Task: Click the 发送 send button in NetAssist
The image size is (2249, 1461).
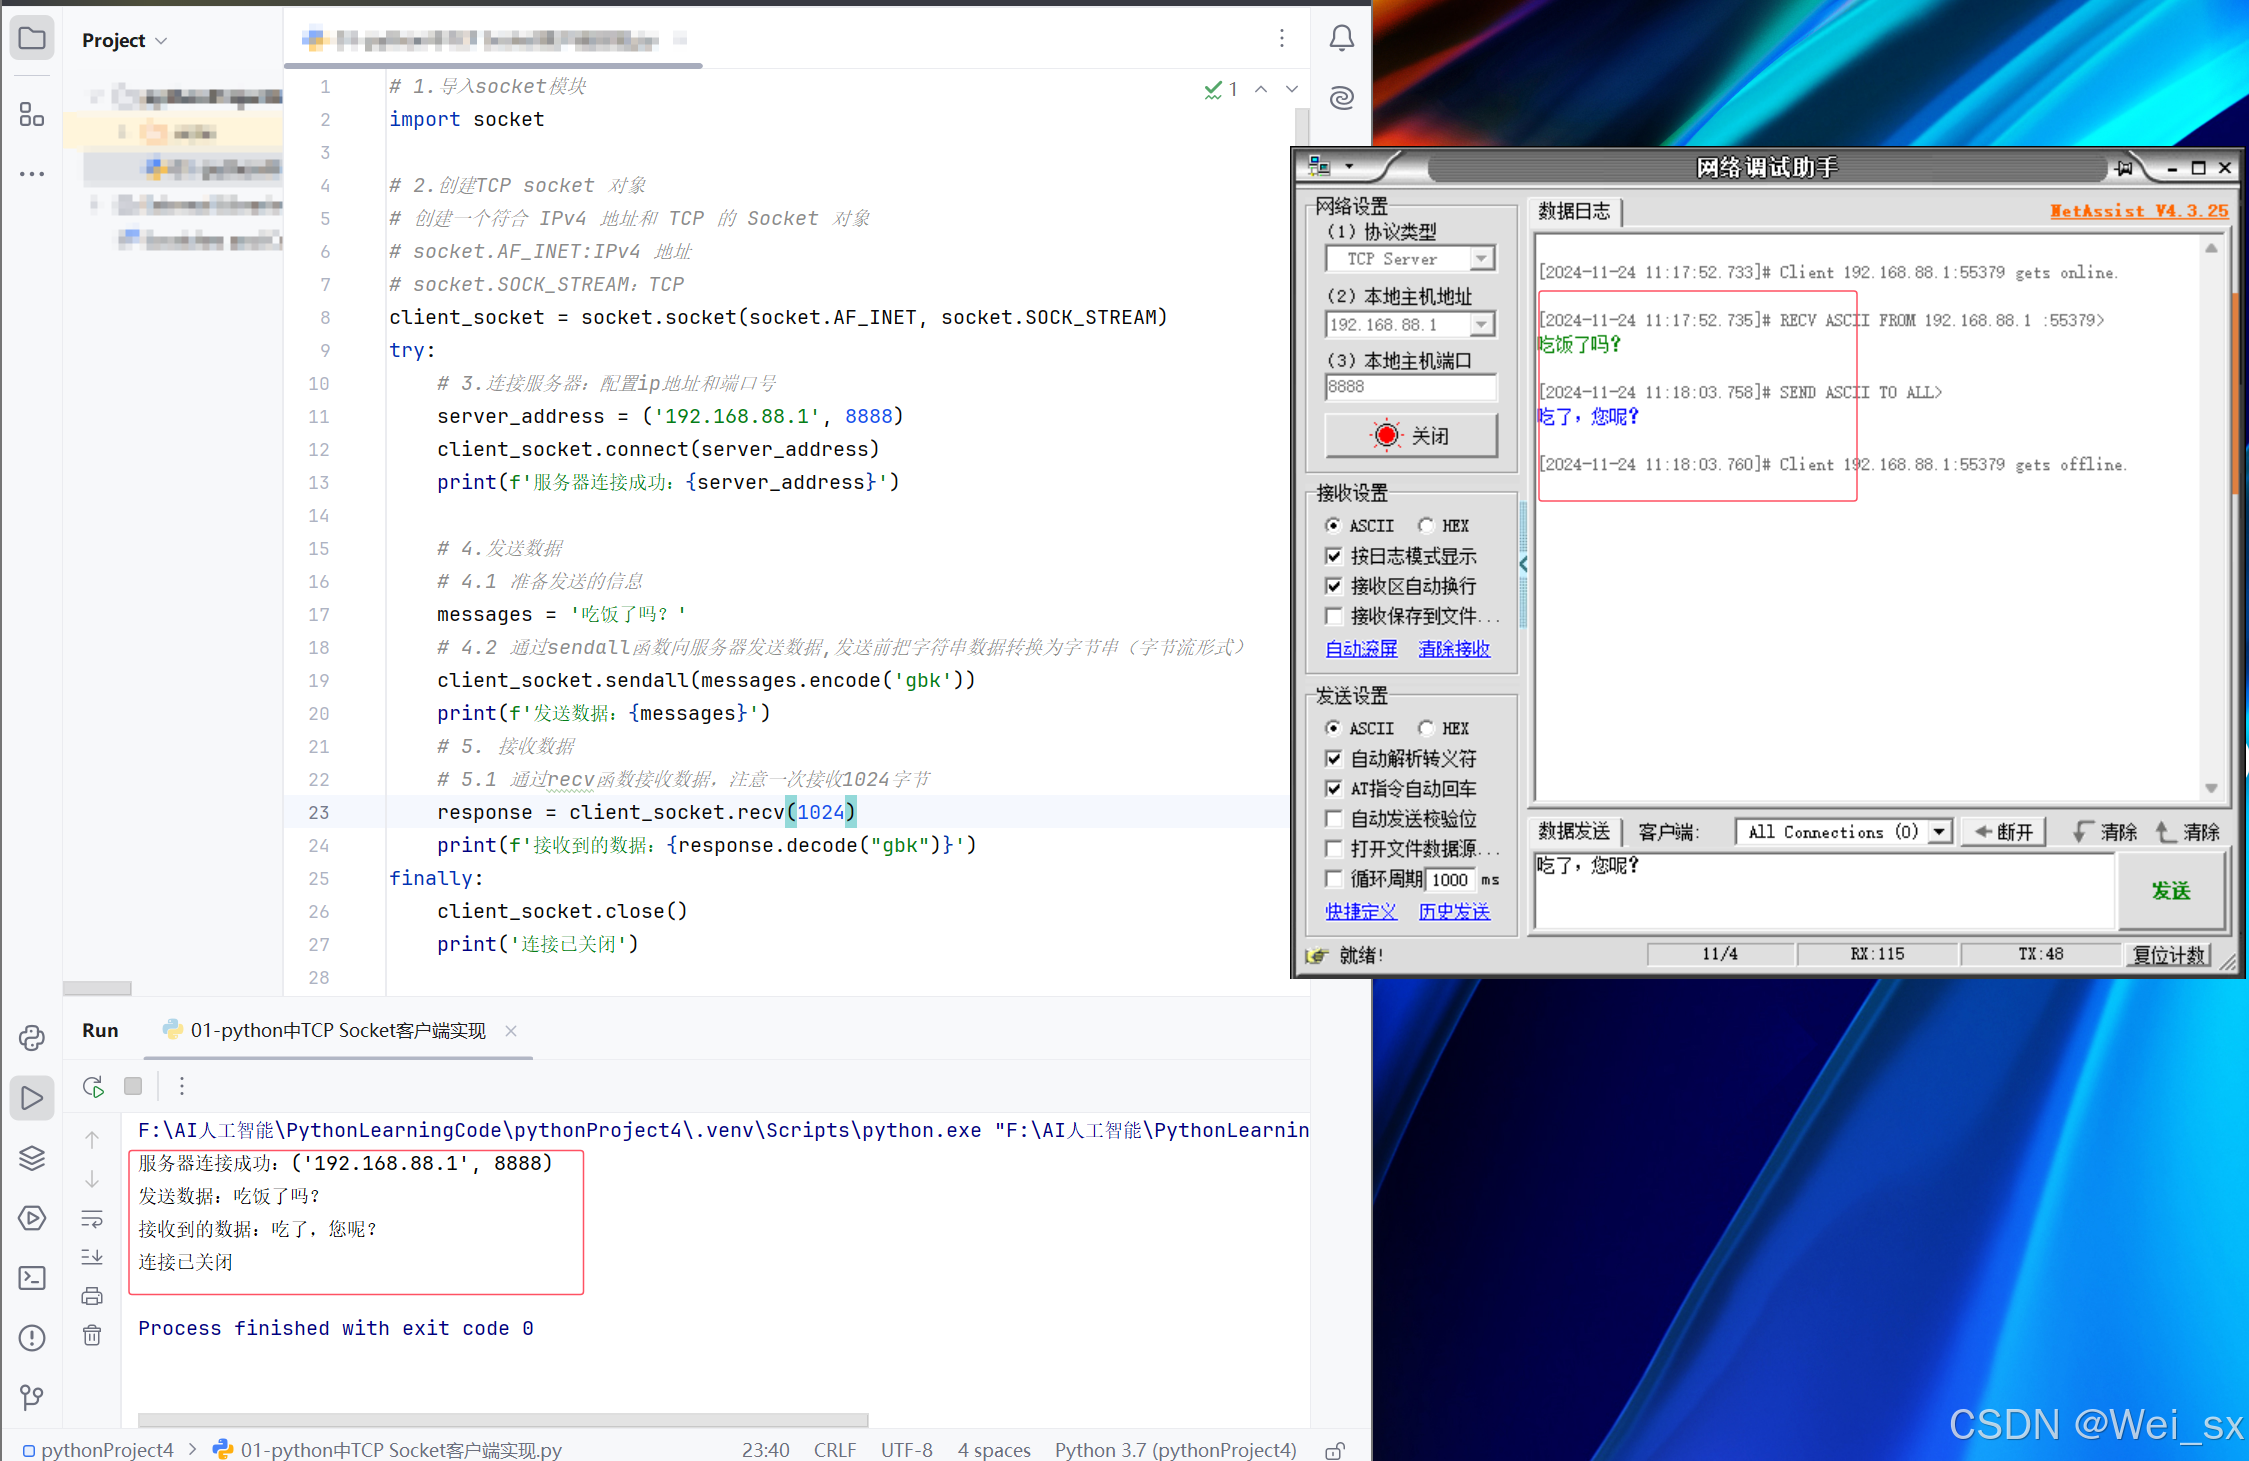Action: pos(2171,891)
